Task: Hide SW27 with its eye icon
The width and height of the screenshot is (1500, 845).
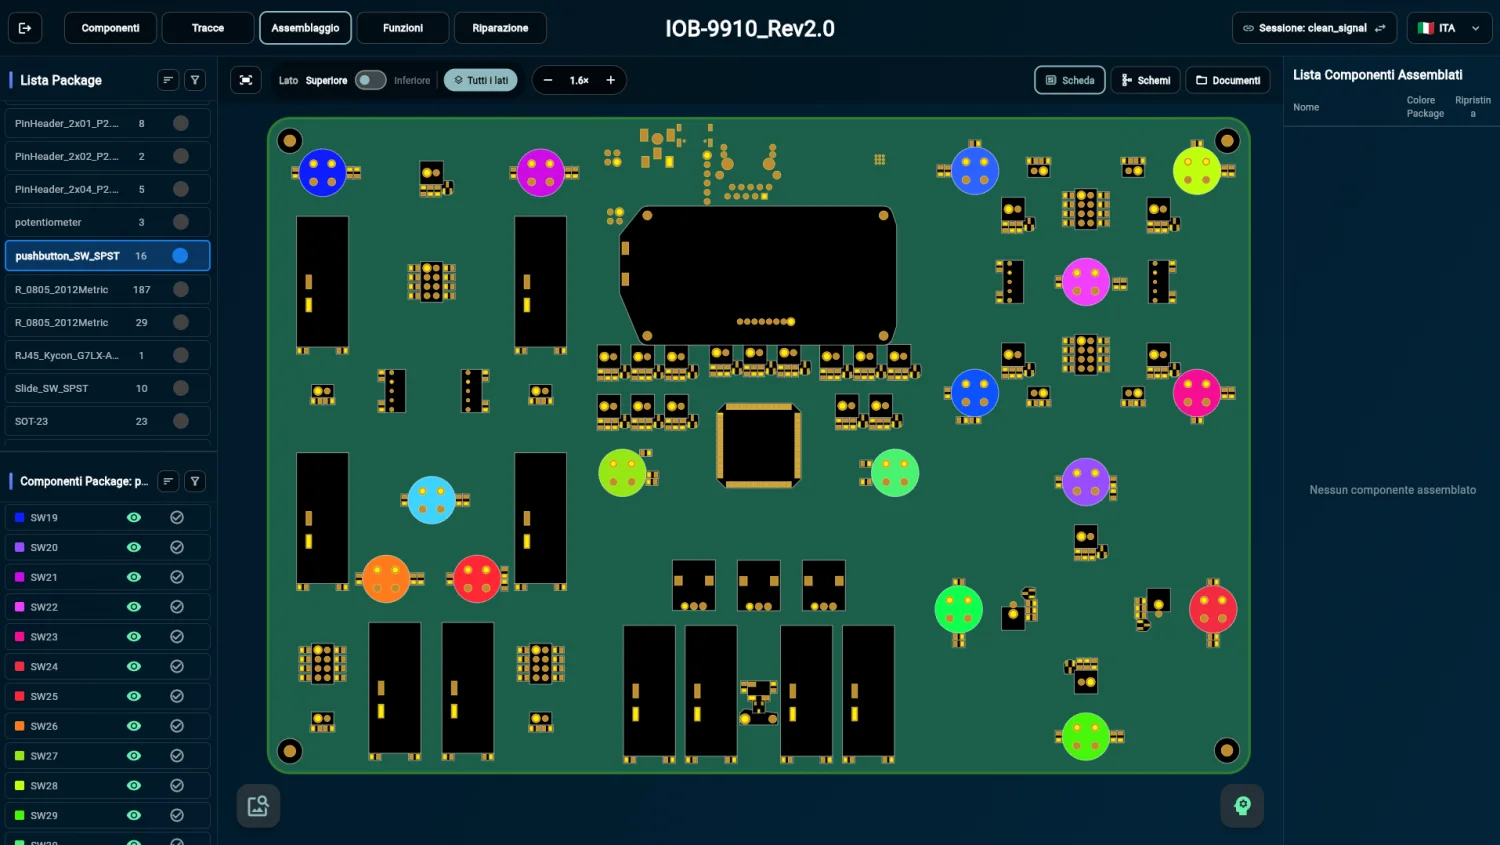Action: (134, 756)
